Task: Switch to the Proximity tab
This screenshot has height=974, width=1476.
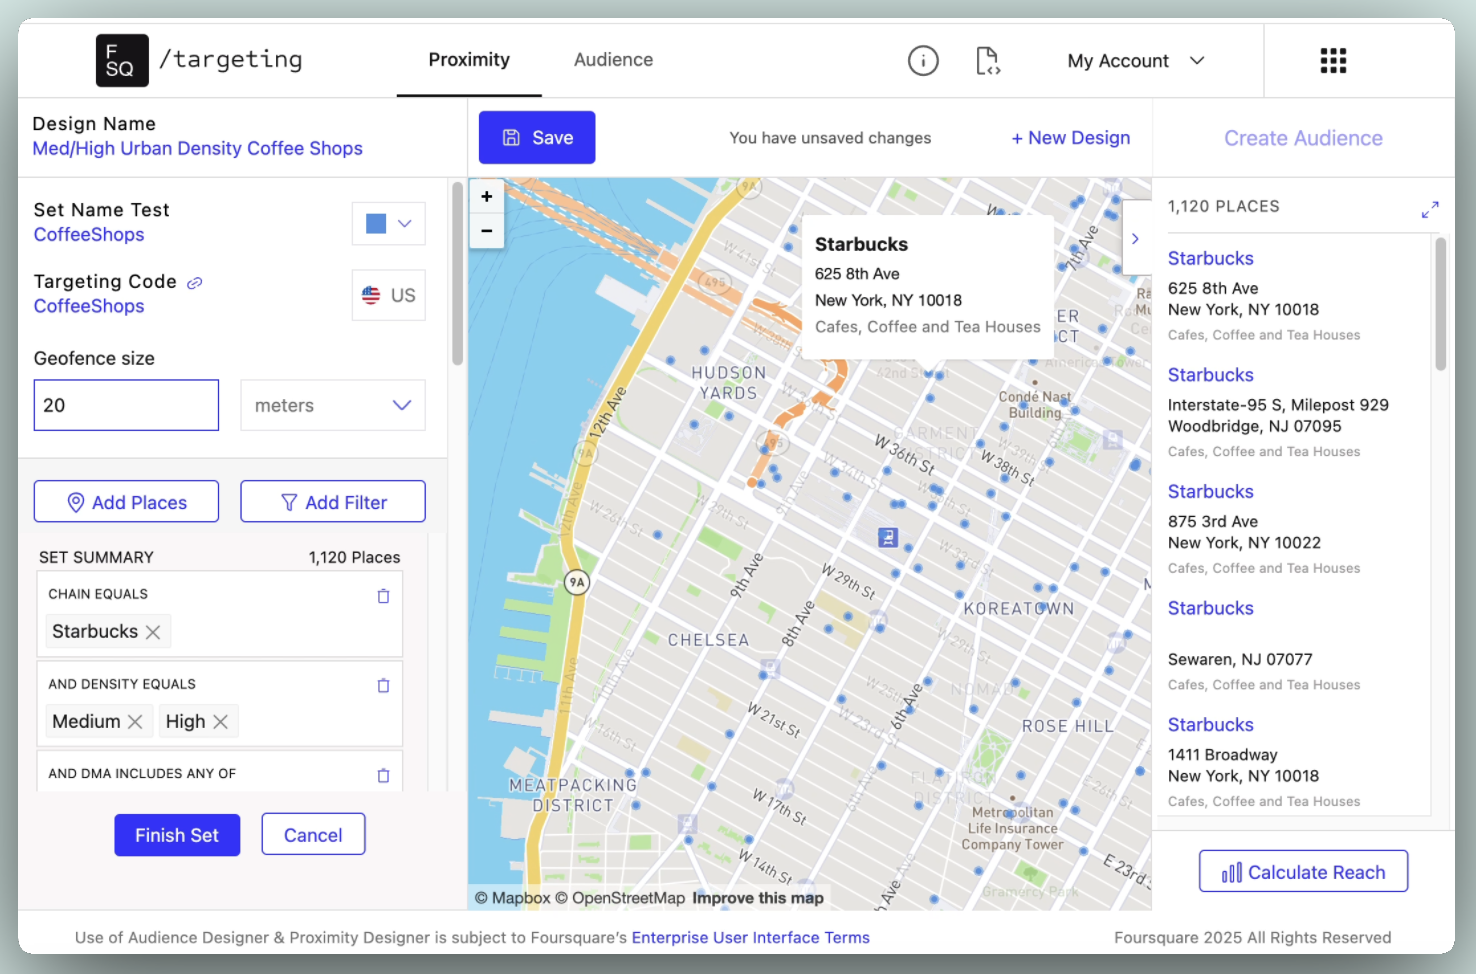Action: click(469, 60)
